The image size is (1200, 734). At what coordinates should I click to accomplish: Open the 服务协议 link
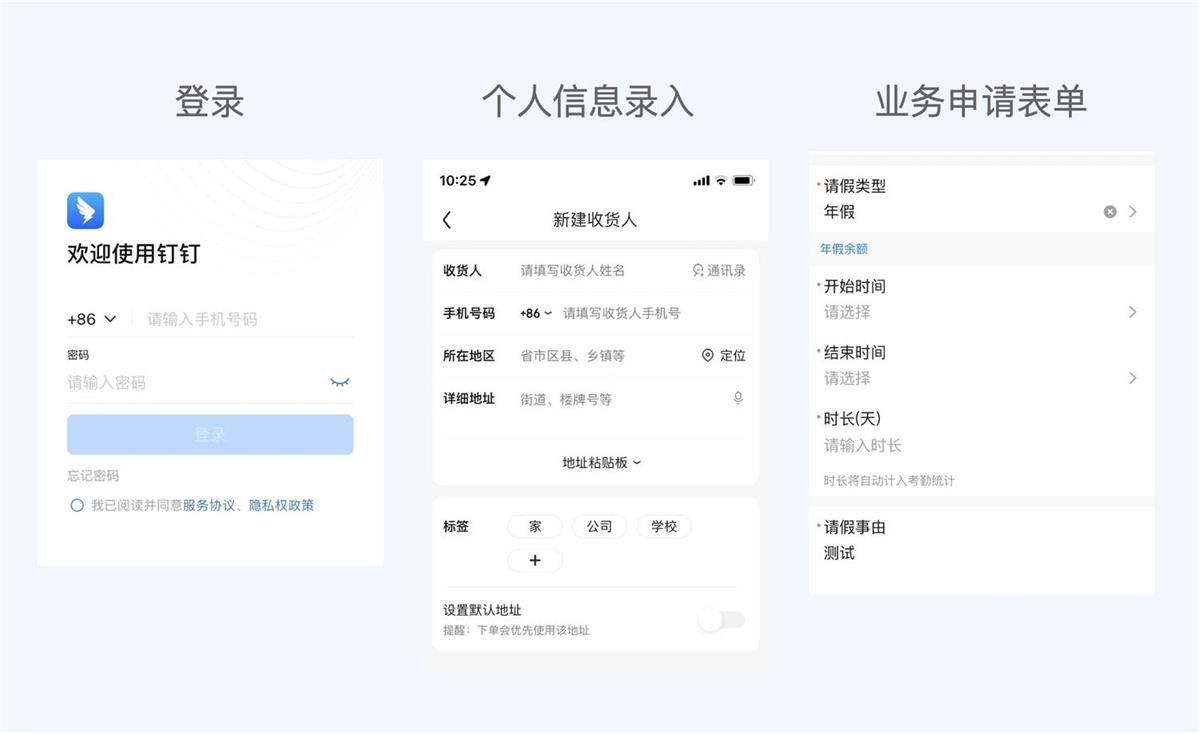[209, 506]
